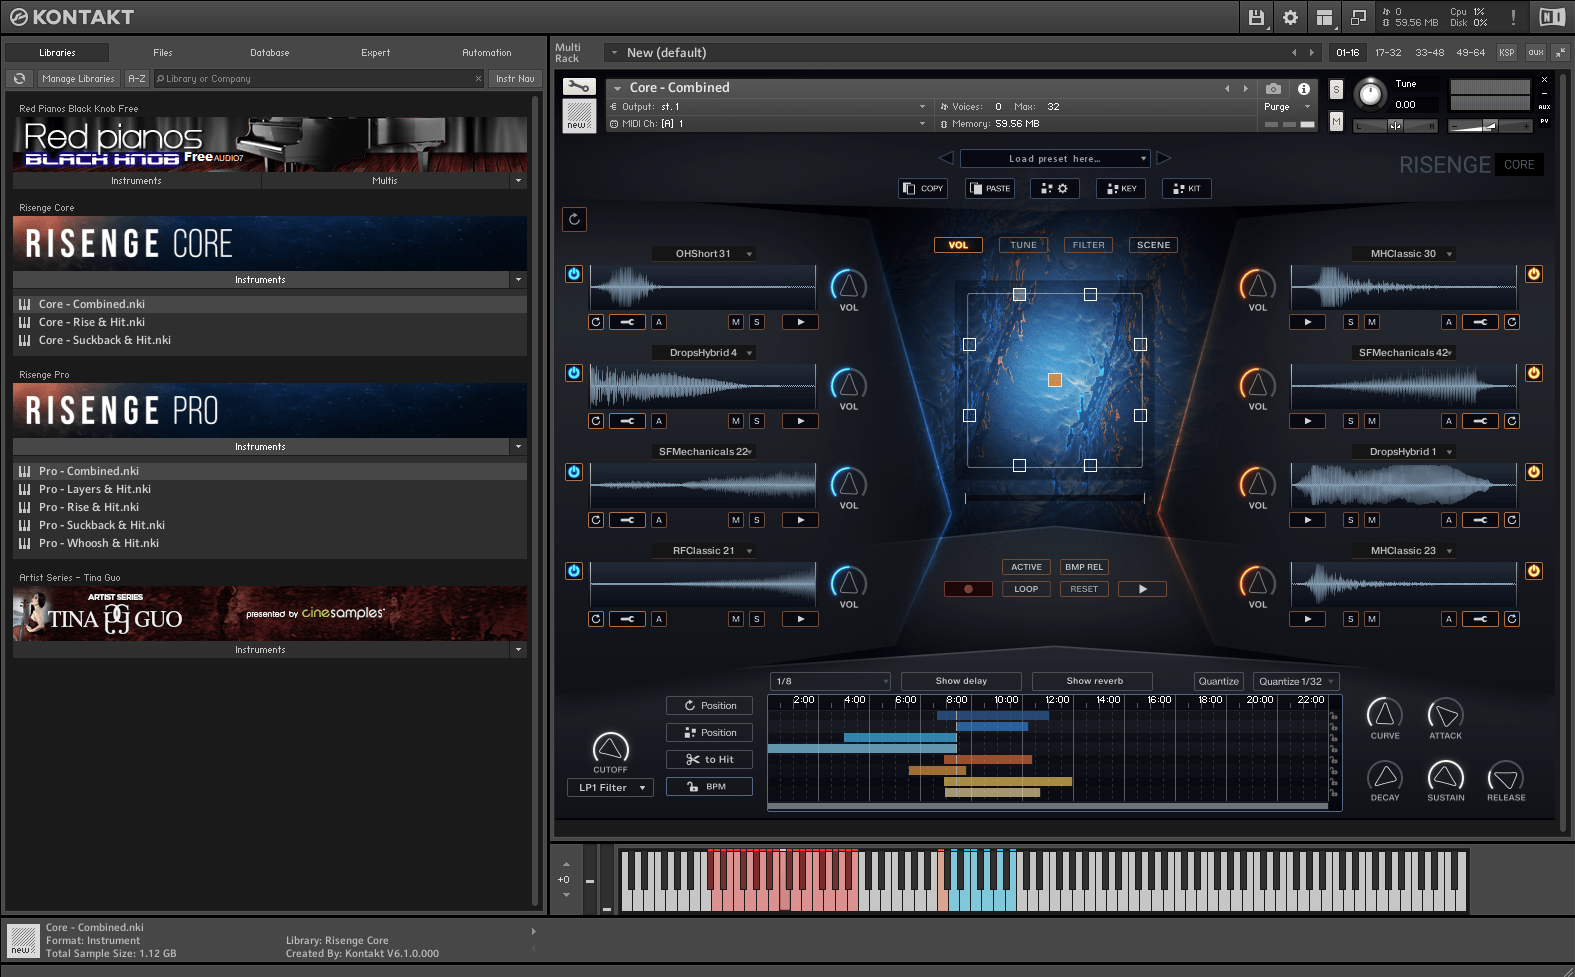Open instrument info icon
The height and width of the screenshot is (977, 1575).
click(x=1304, y=88)
